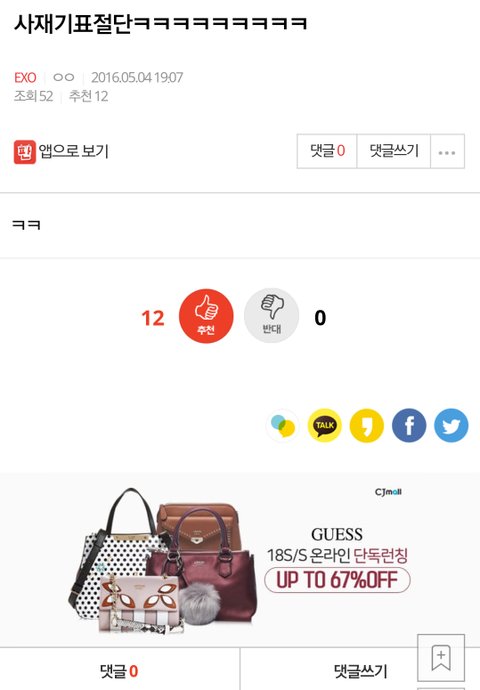
Task: Tap the bookmark plus icon
Action: pos(441,658)
